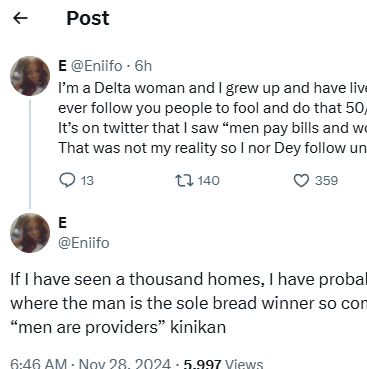The height and width of the screenshot is (369, 367).
Task: Click display name E beside the 6h tweet
Action: point(62,66)
